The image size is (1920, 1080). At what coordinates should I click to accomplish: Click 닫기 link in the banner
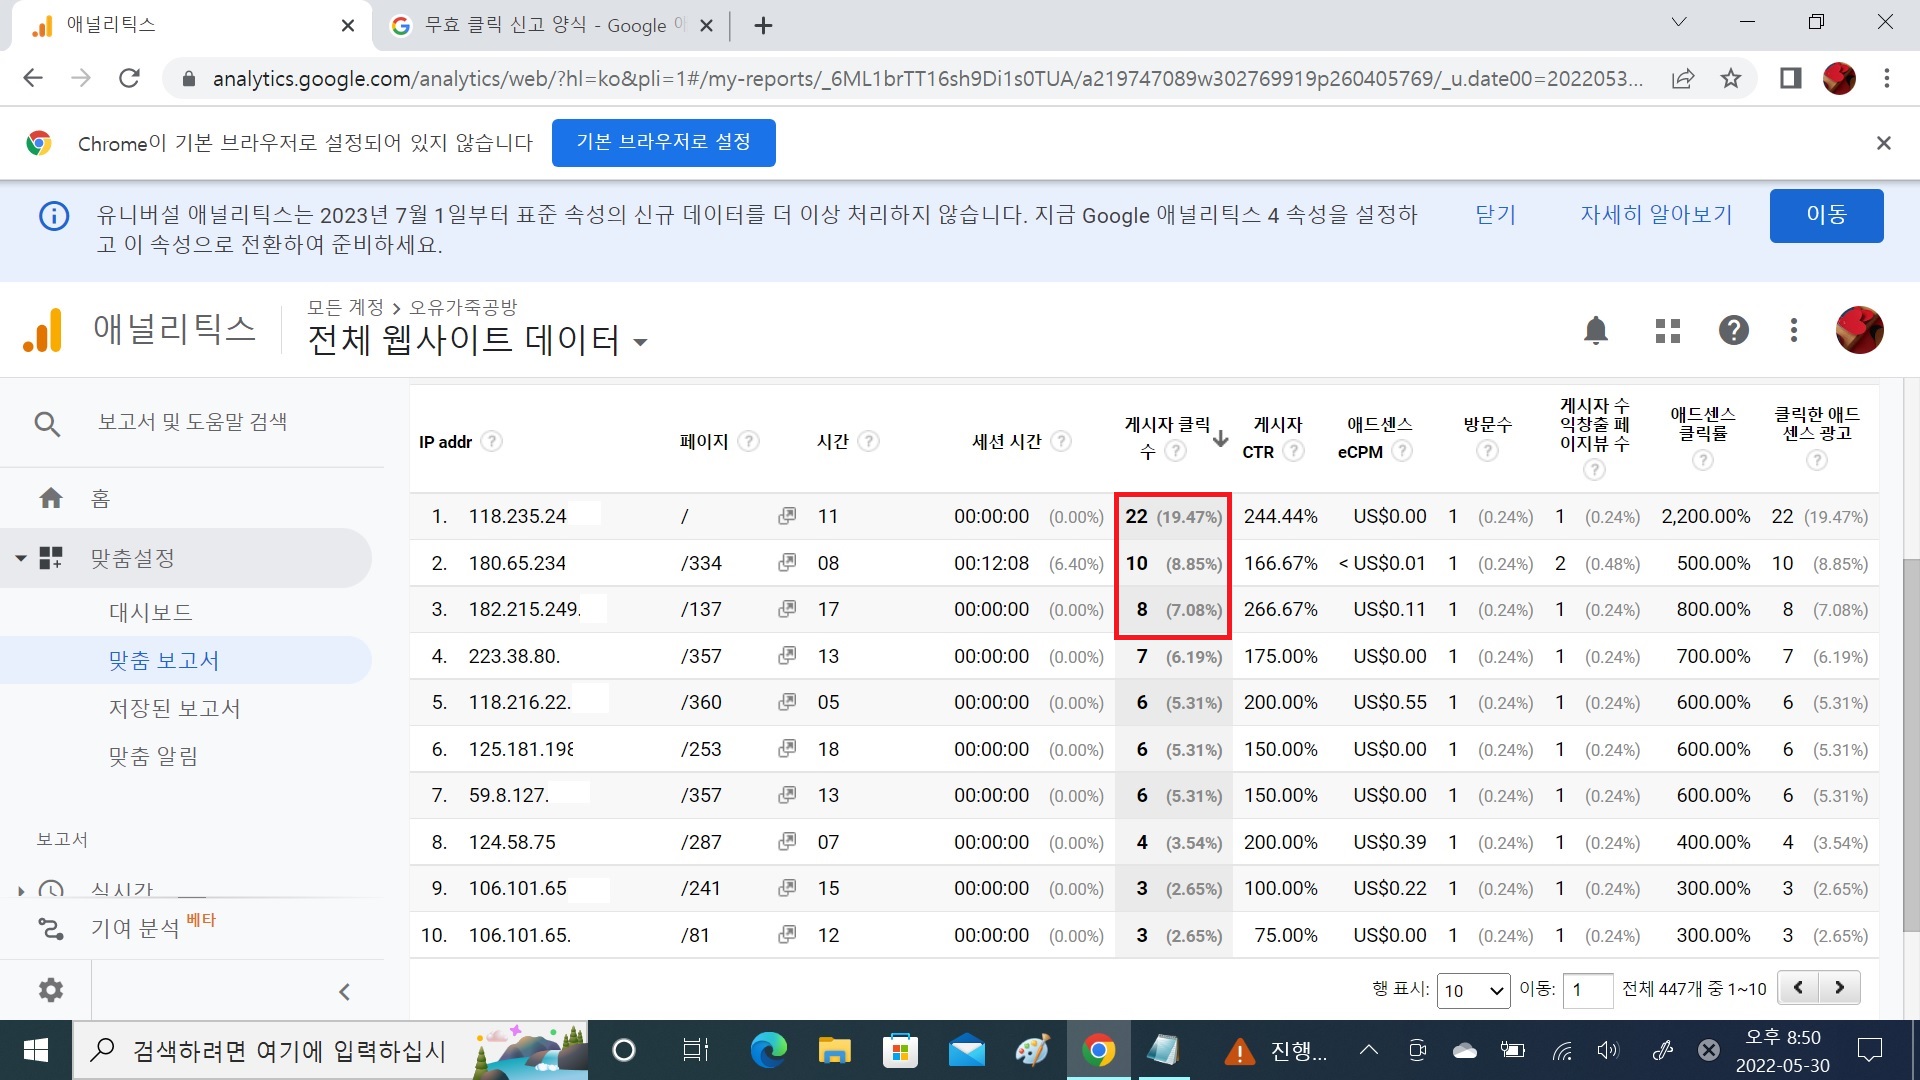pyautogui.click(x=1496, y=214)
